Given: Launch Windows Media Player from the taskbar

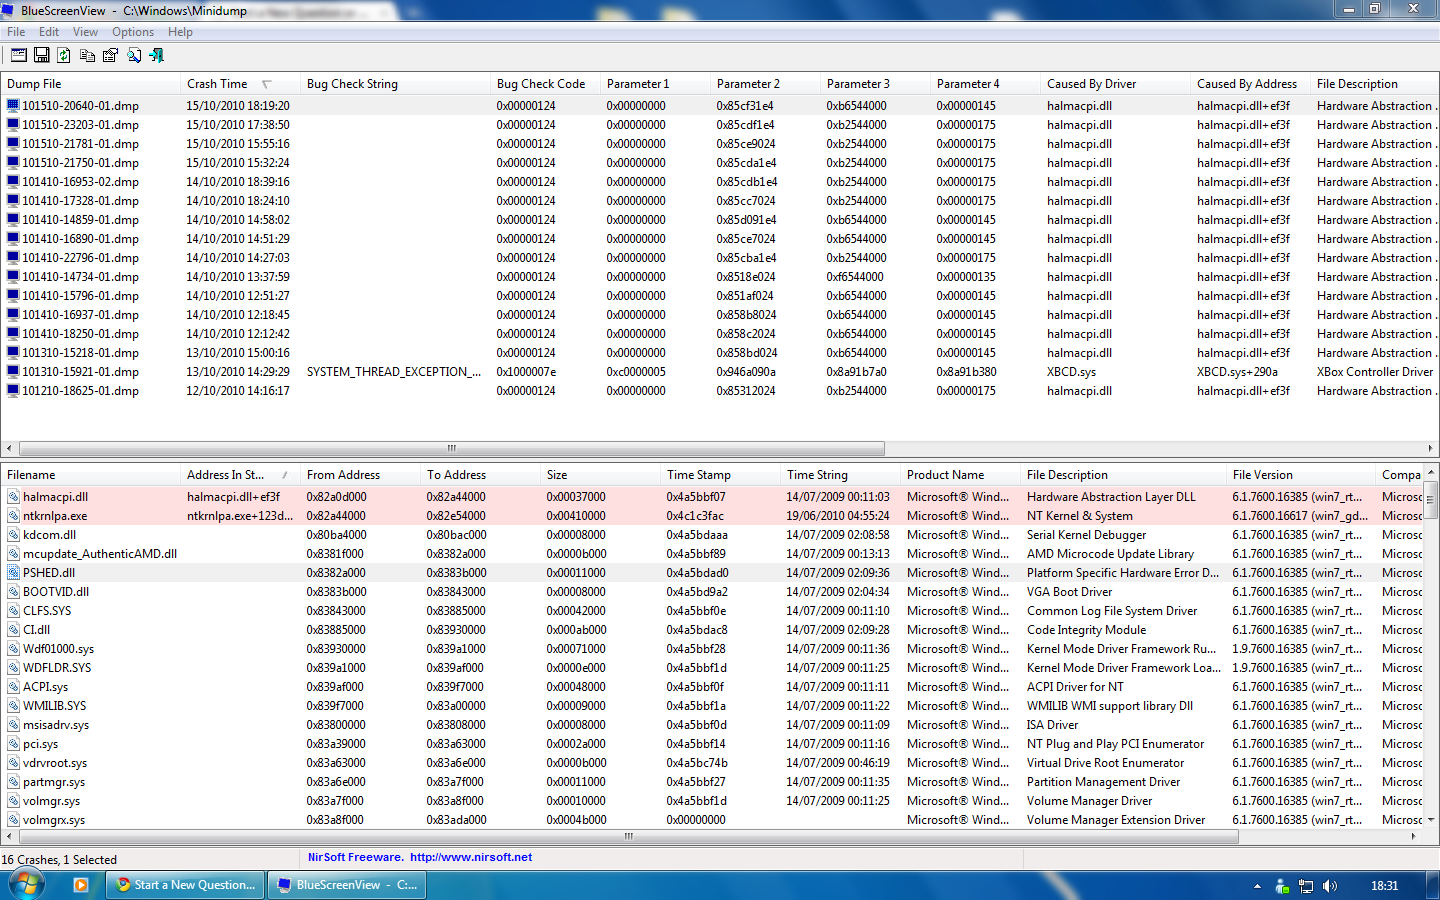Looking at the screenshot, I should [81, 884].
